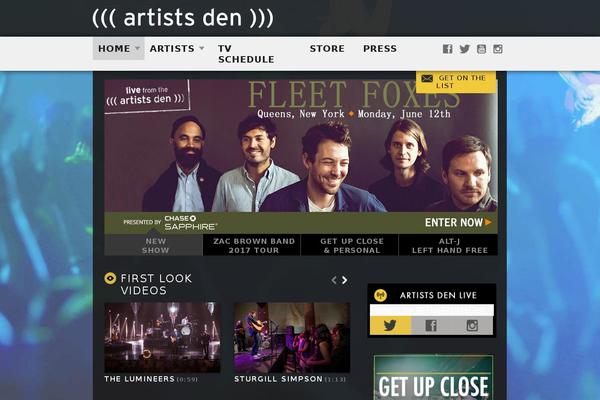Switch to Zac Brown Band 2017 Tour tab
This screenshot has height=400, width=600.
coord(254,245)
